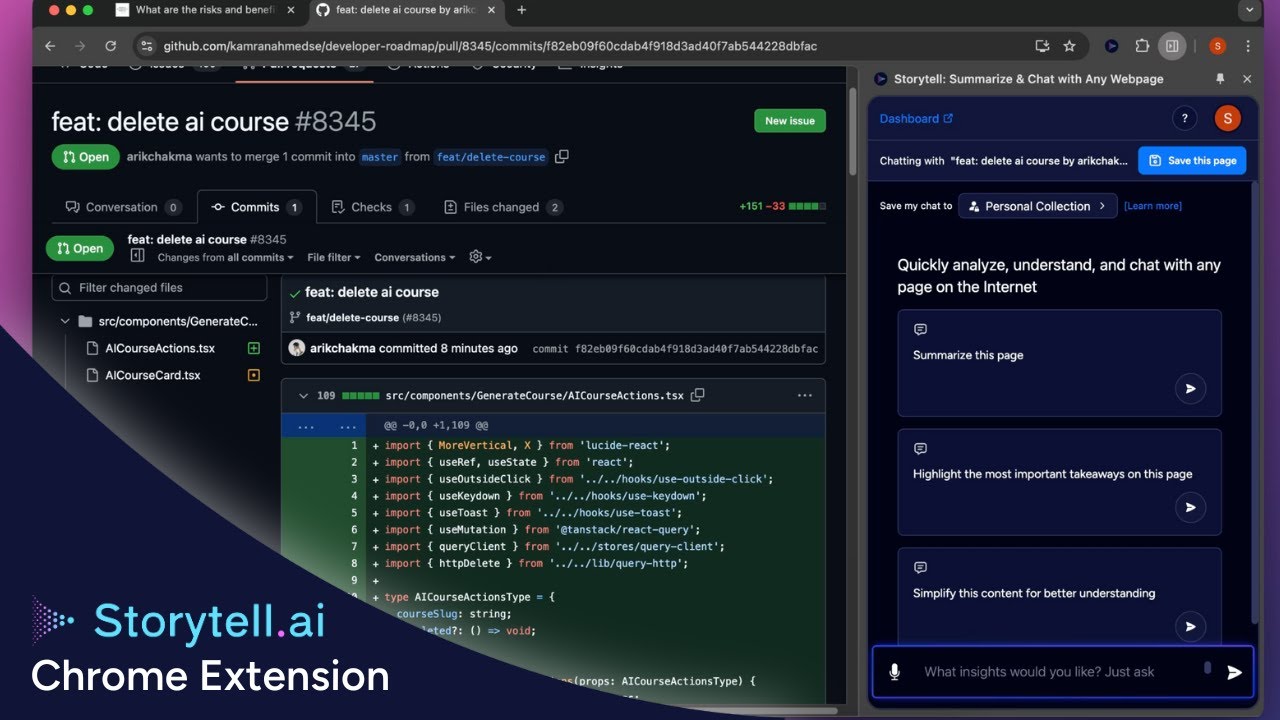Toggle file tree sidebar icon

pyautogui.click(x=138, y=256)
